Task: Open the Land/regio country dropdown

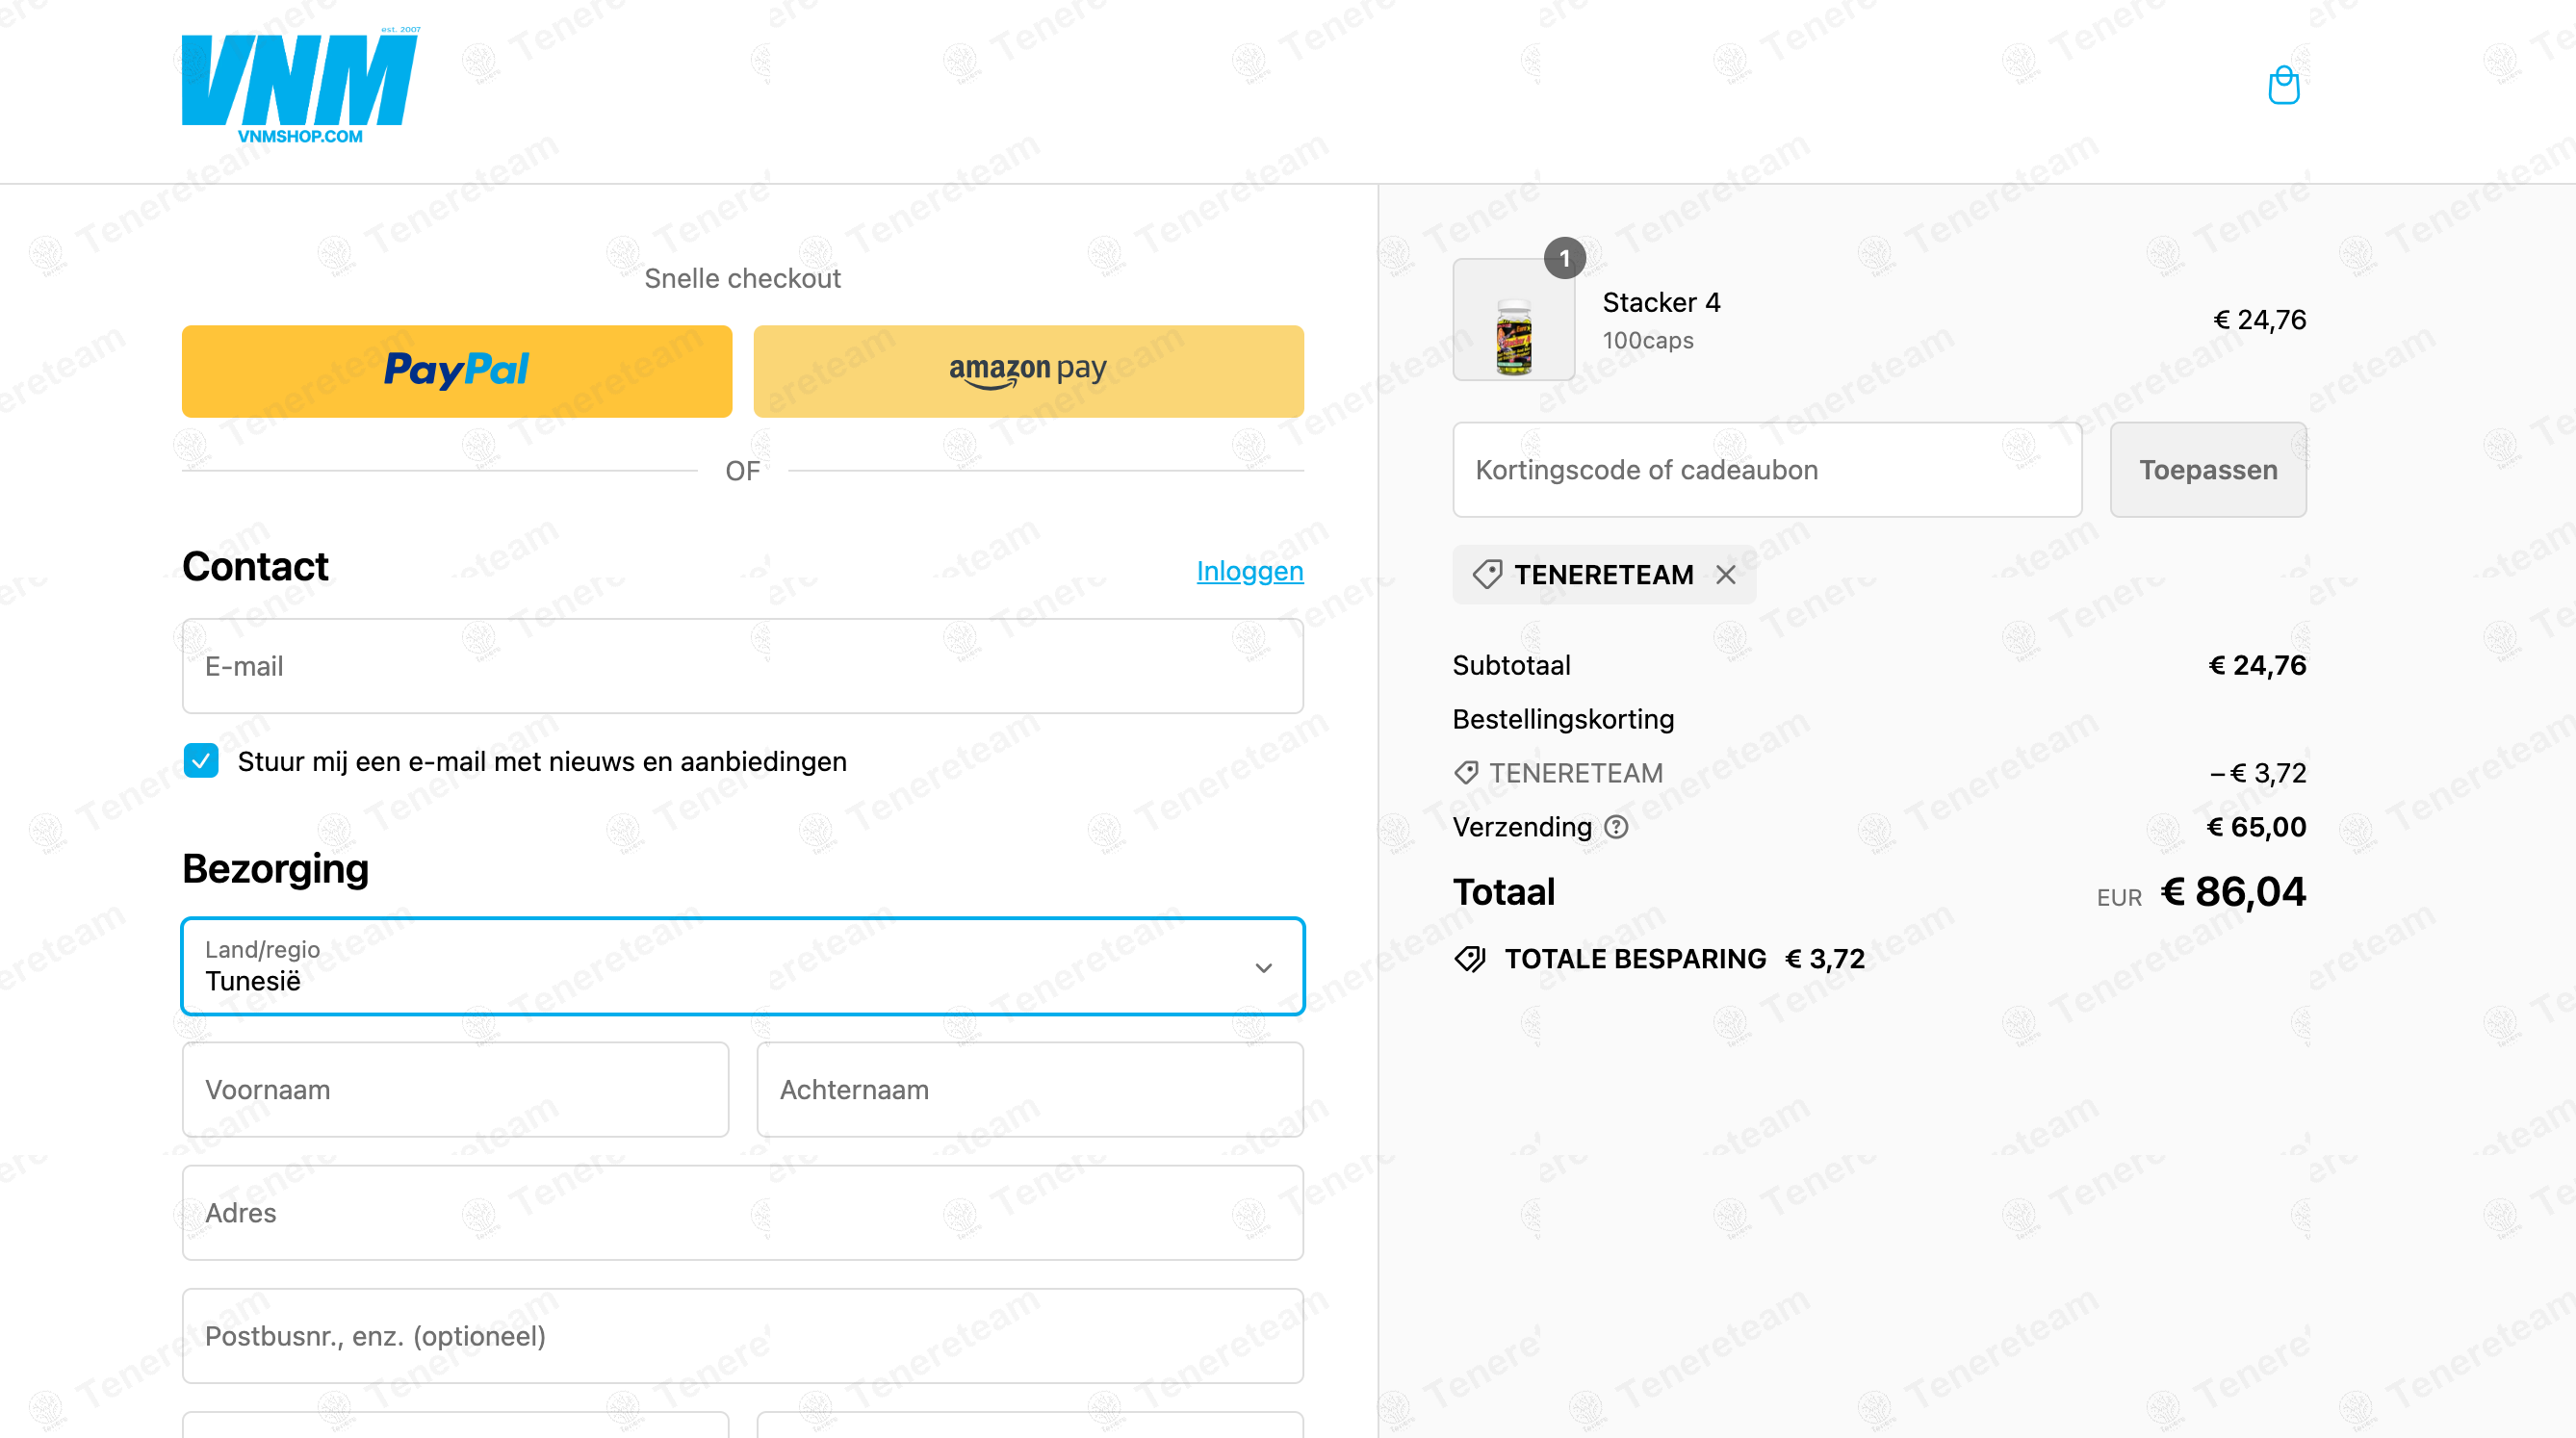Action: click(x=743, y=966)
